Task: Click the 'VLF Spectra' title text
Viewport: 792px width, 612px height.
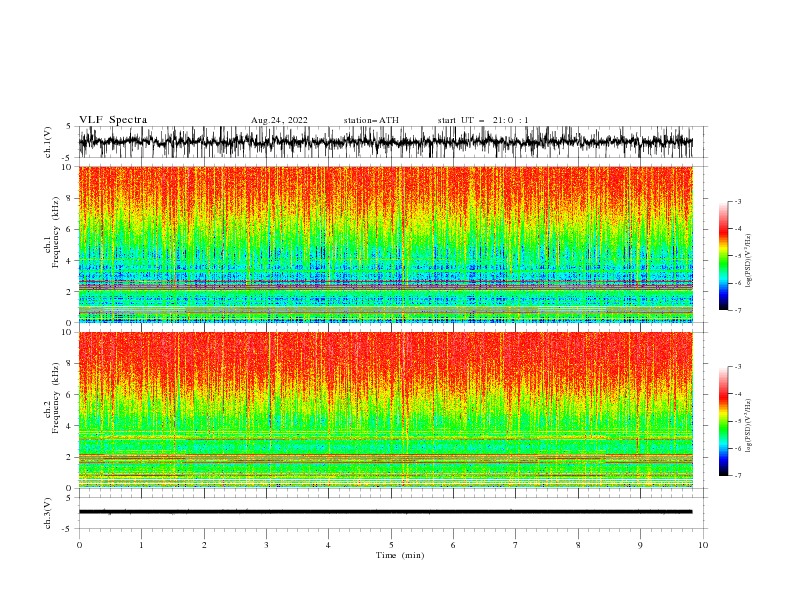Action: (x=113, y=120)
